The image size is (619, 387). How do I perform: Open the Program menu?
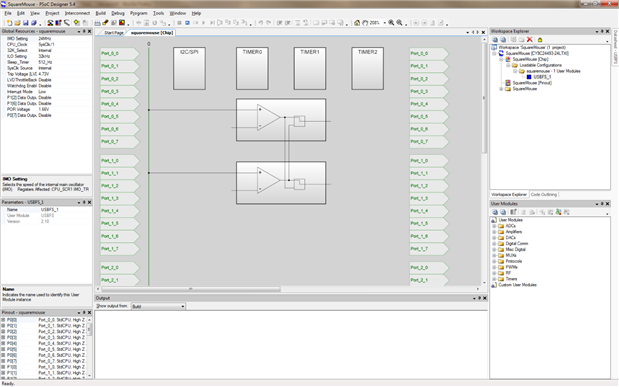point(139,13)
